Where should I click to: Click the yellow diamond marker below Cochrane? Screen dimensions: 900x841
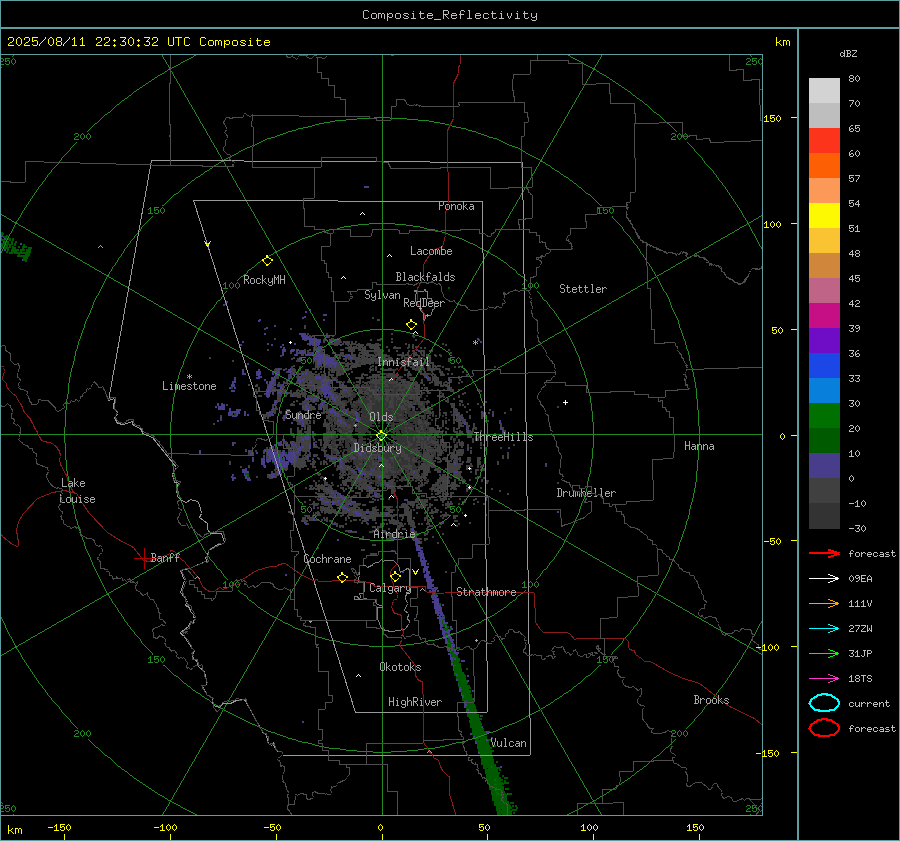pyautogui.click(x=342, y=578)
